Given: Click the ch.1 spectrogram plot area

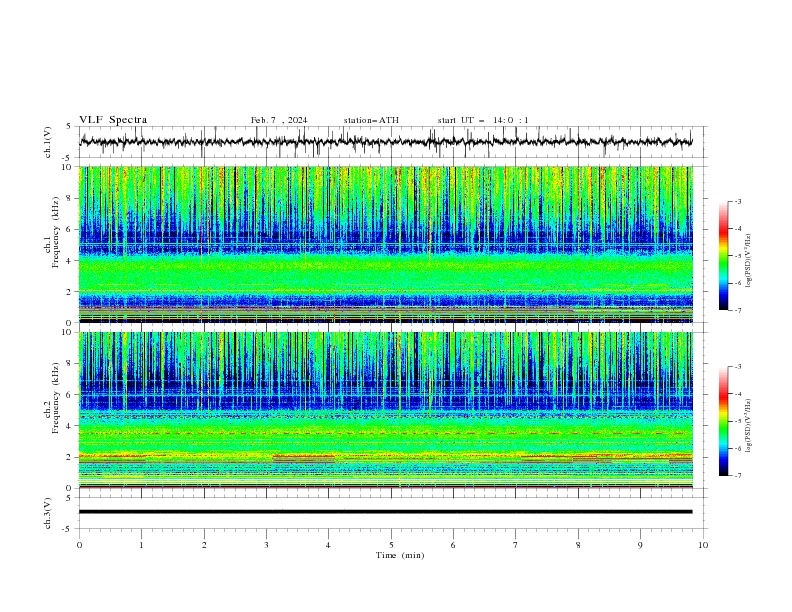Looking at the screenshot, I should [386, 244].
